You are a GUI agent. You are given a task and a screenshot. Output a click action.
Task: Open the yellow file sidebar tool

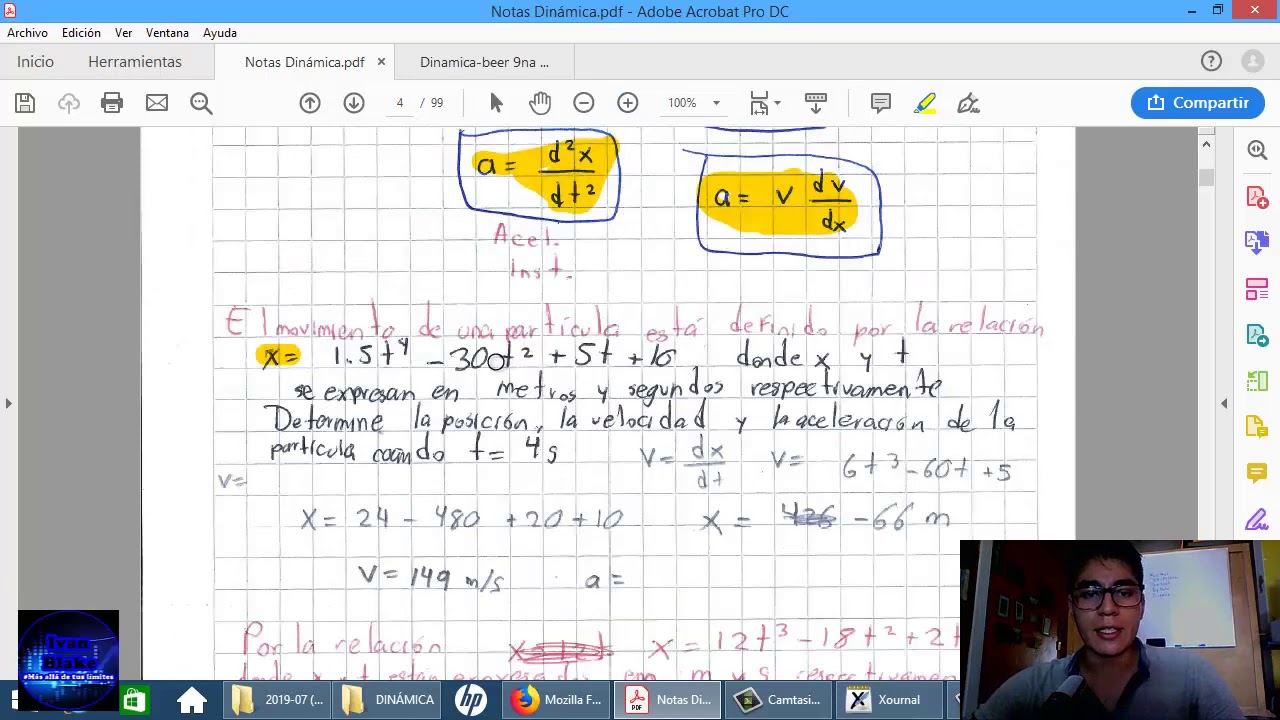pyautogui.click(x=1257, y=427)
